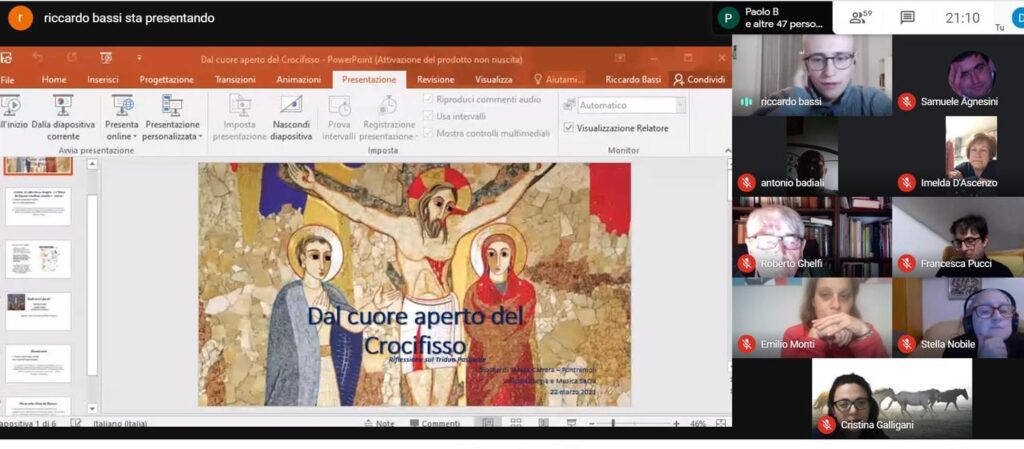The image size is (1024, 449).
Task: Click the Normal view icon in status bar
Action: (x=487, y=423)
